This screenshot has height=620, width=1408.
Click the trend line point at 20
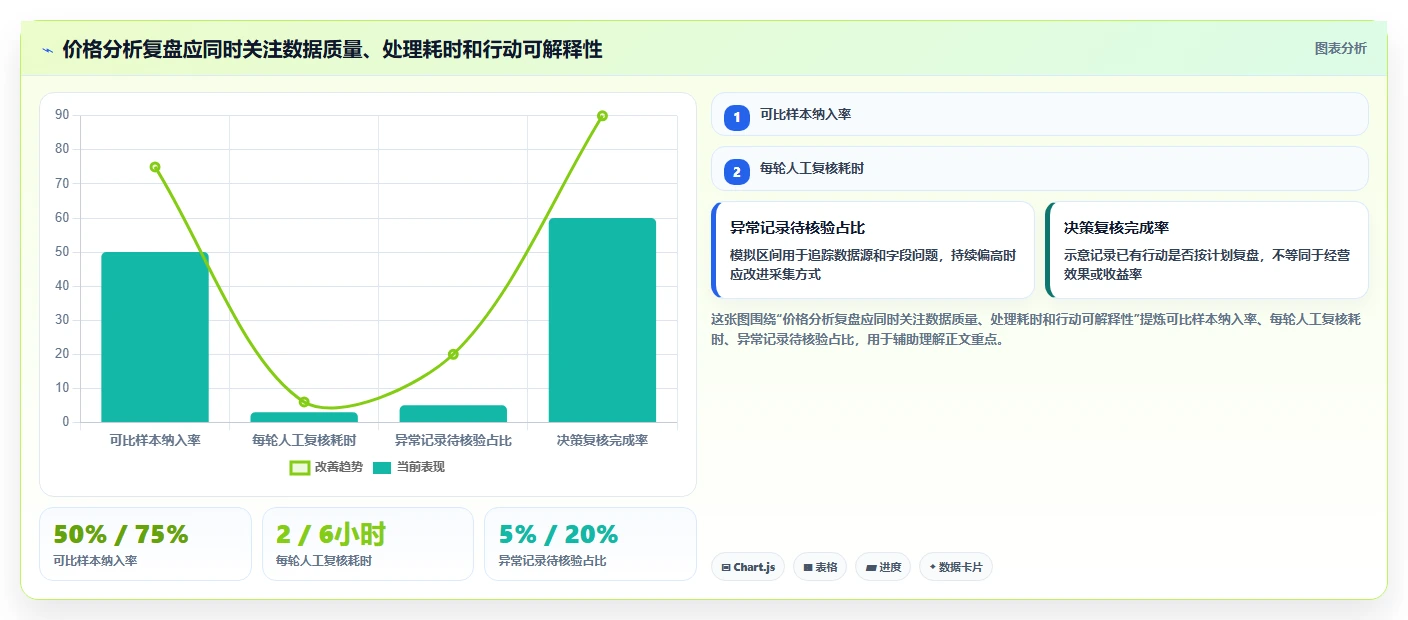coord(453,354)
